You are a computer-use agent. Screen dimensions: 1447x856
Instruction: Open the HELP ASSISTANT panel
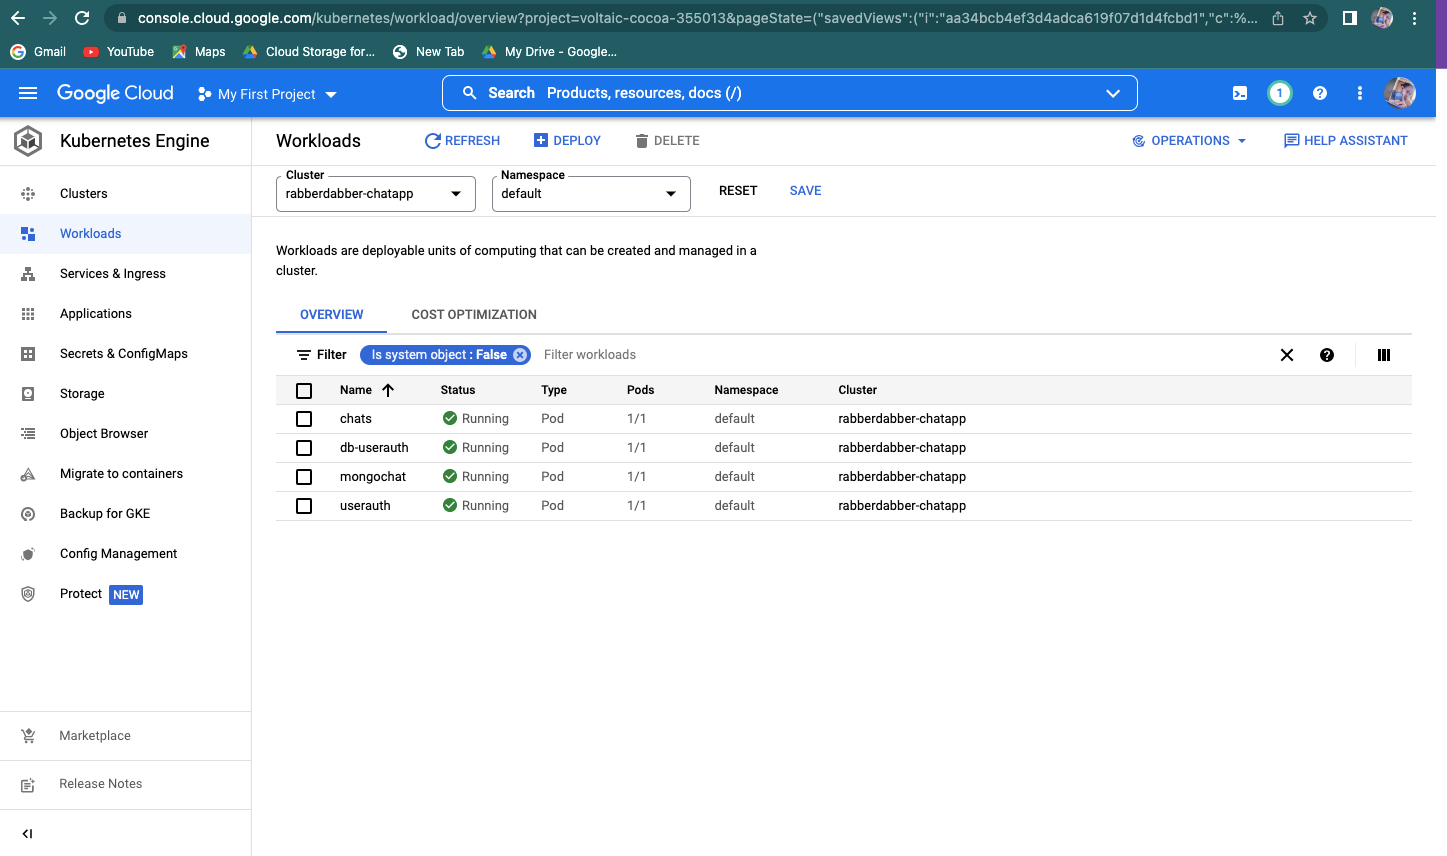(x=1345, y=141)
